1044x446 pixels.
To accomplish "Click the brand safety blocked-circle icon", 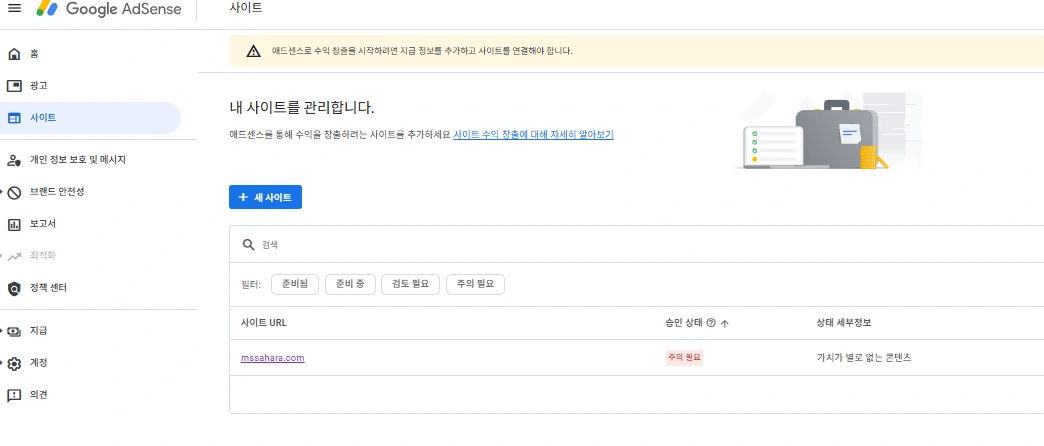I will (x=14, y=192).
